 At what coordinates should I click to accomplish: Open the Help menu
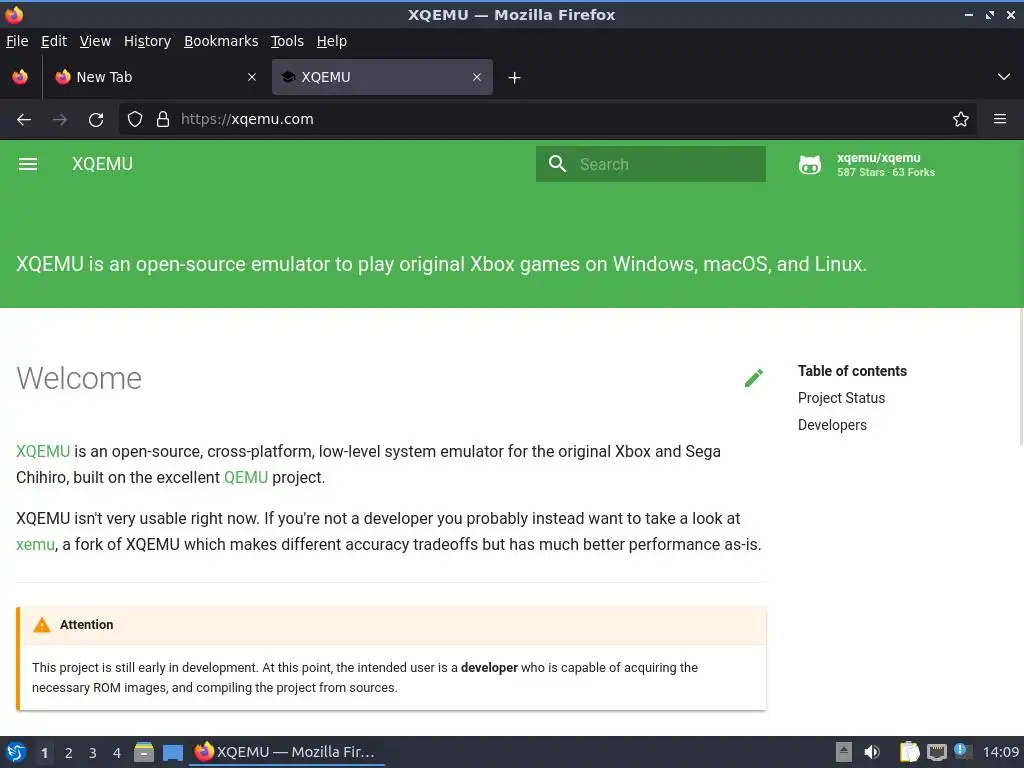[x=332, y=41]
